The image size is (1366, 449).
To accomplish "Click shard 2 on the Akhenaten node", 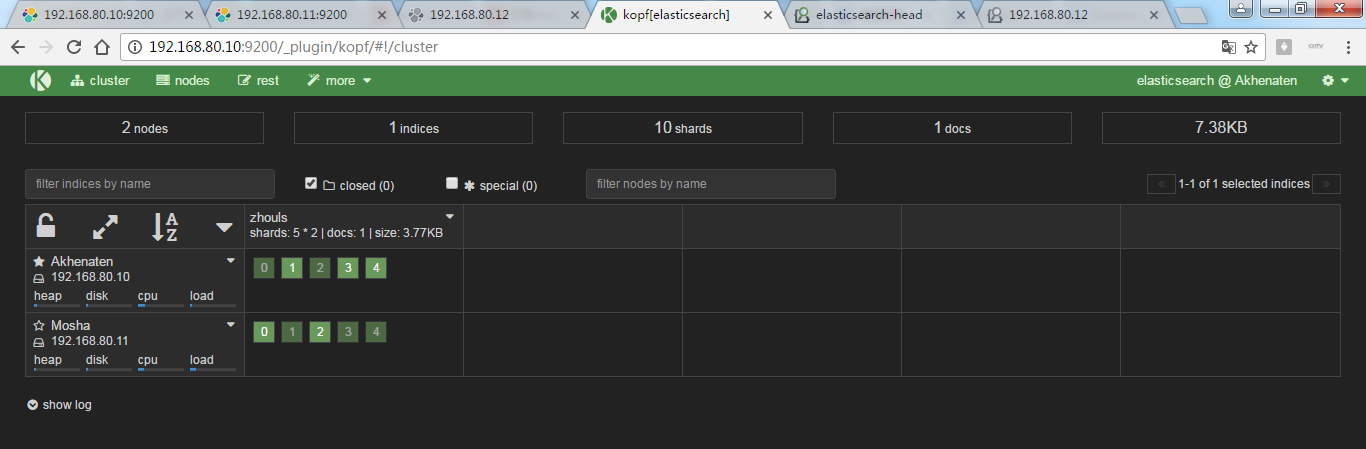I will [320, 268].
